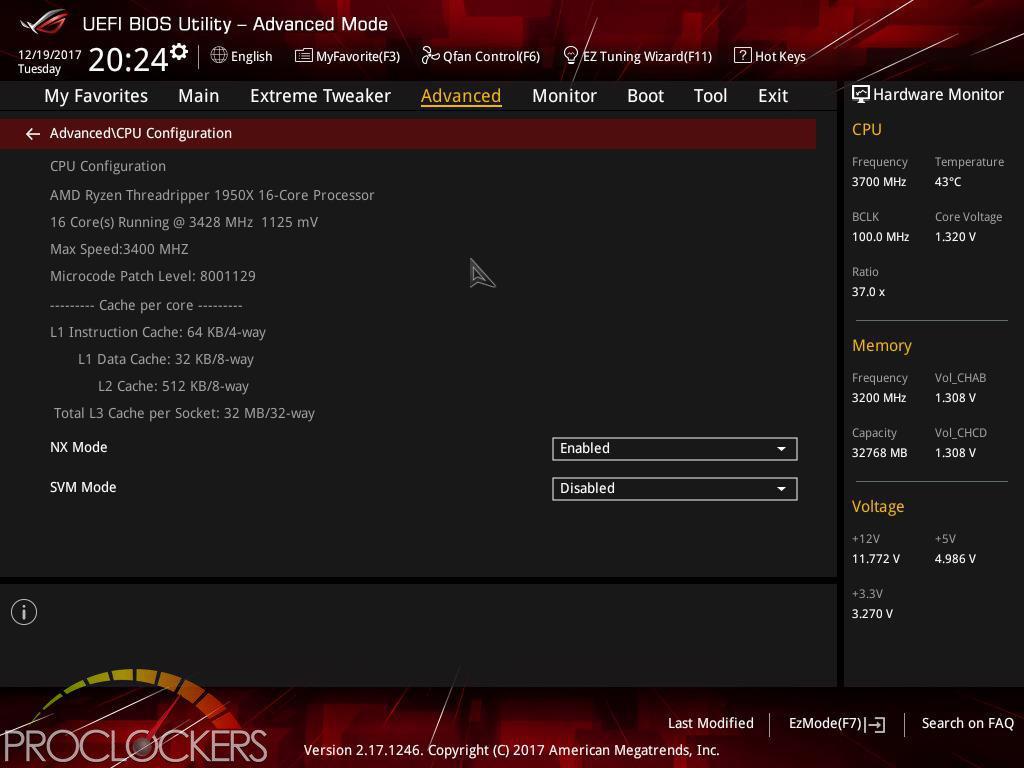Click the Core Voltage value 1.320 V
The height and width of the screenshot is (768, 1024).
pos(955,237)
